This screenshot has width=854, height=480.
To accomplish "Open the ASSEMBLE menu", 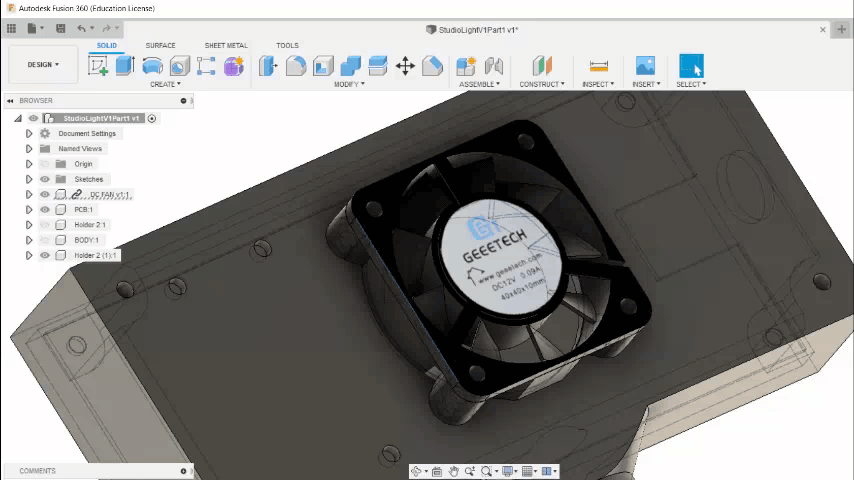I will click(x=479, y=84).
